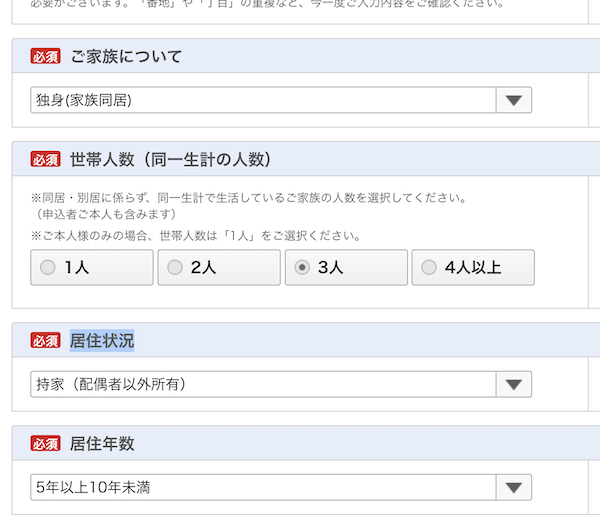Viewport: 600px width, 522px height.
Task: Click the 居住年数 section heading
Action: 102,444
